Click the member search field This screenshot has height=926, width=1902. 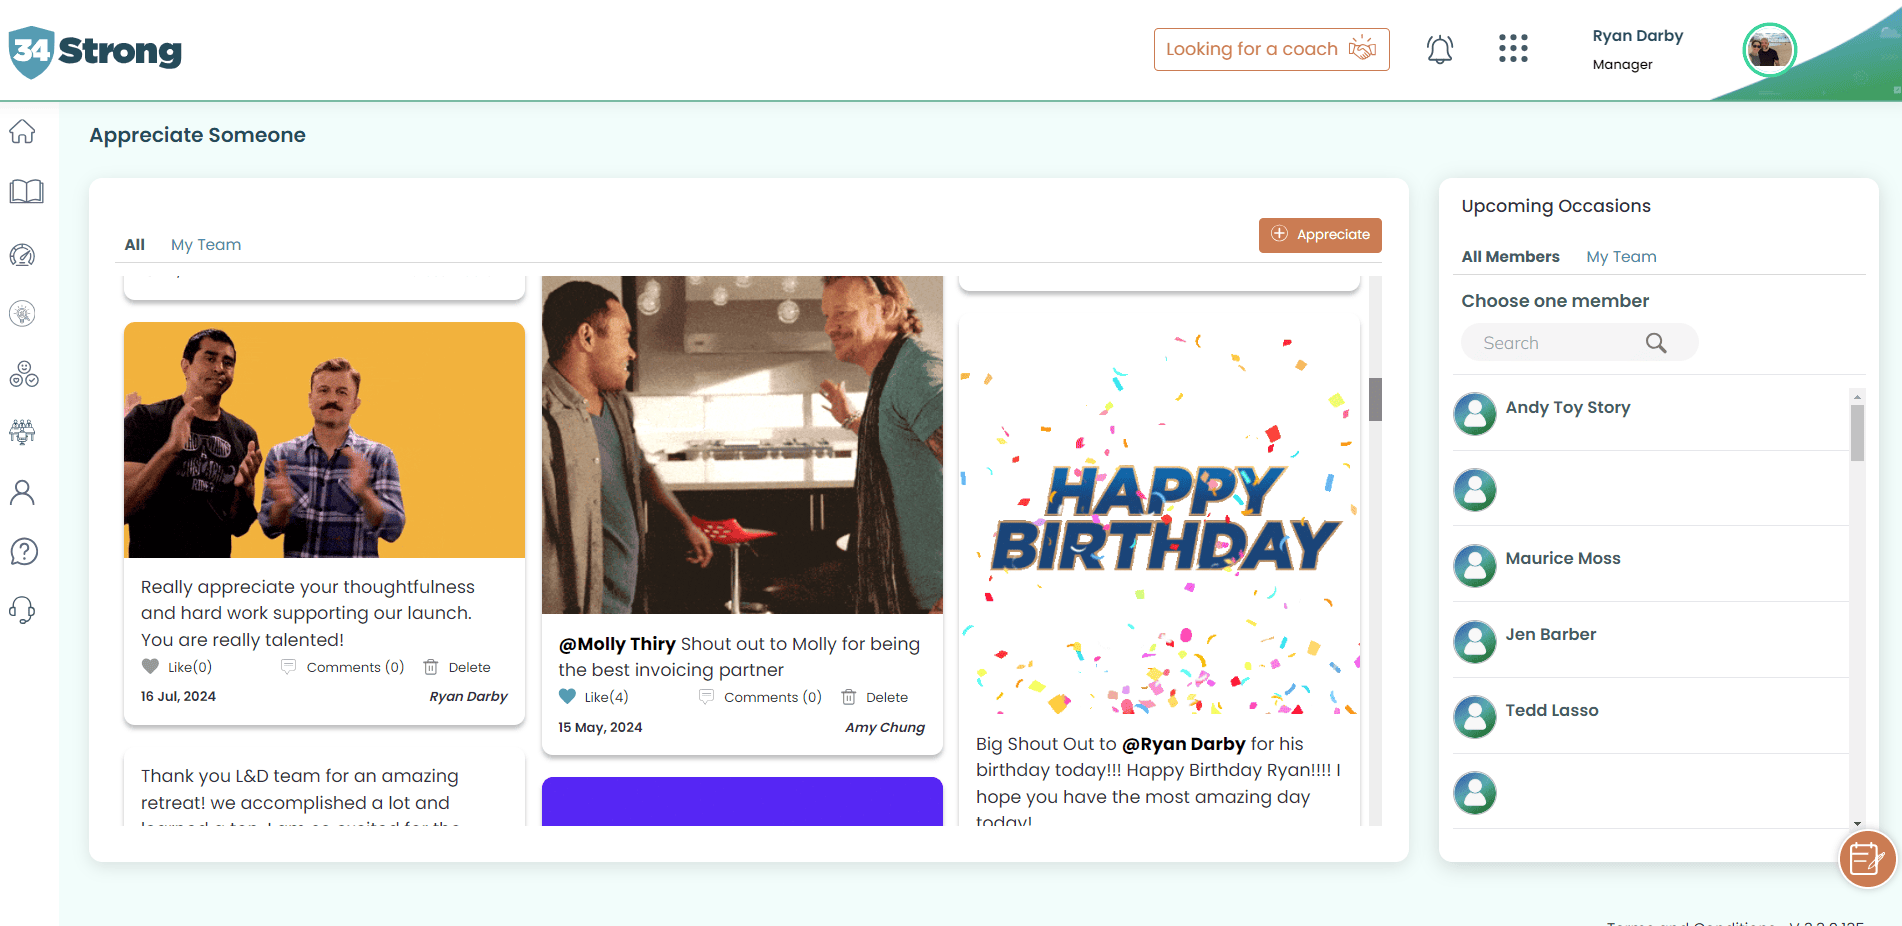click(1560, 343)
